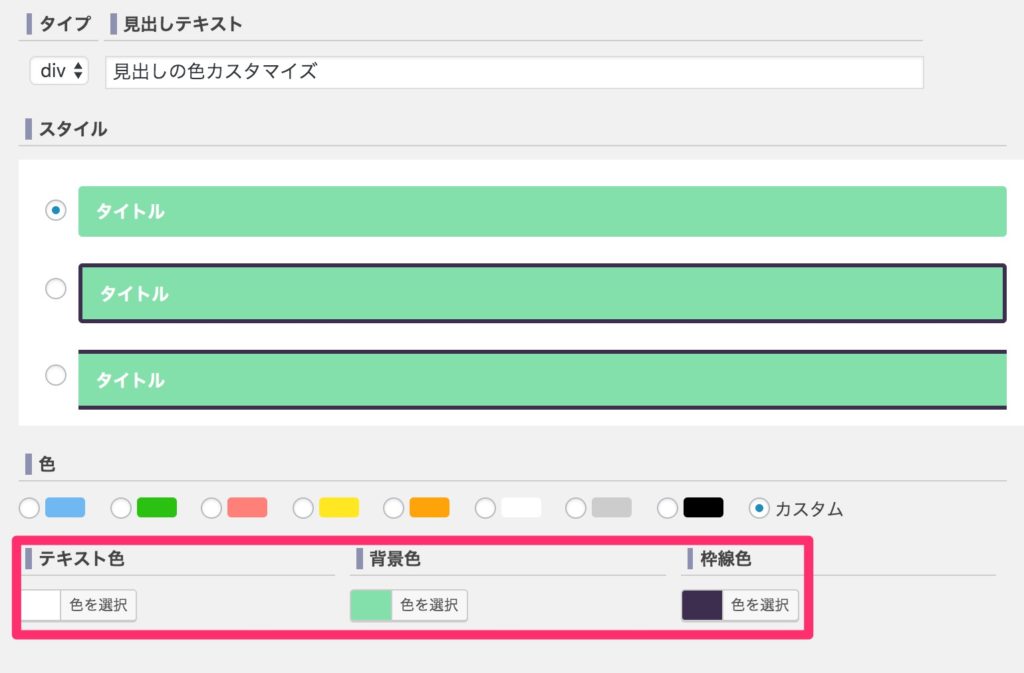Click the dark purple border color swatch
Viewport: 1024px width, 673px height.
pyautogui.click(x=702, y=605)
